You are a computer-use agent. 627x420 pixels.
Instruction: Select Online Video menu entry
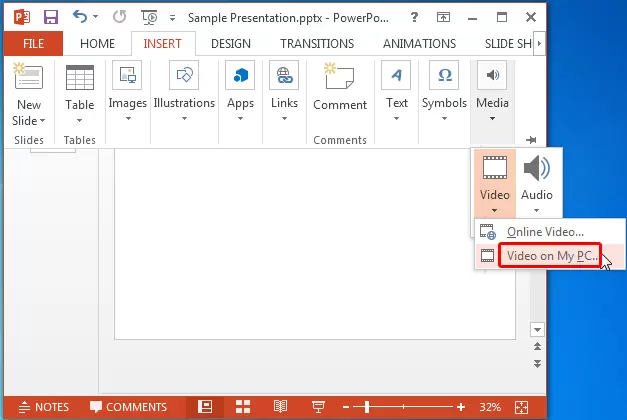pos(545,232)
